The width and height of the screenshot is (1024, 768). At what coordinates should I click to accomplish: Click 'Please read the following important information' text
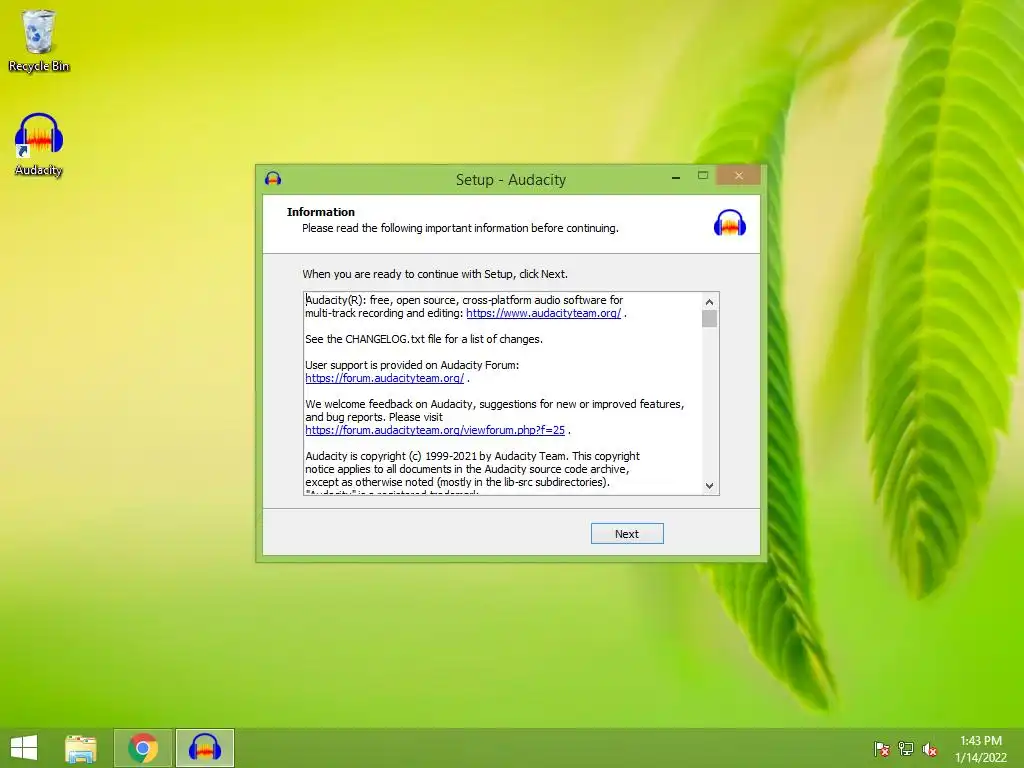[x=460, y=228]
